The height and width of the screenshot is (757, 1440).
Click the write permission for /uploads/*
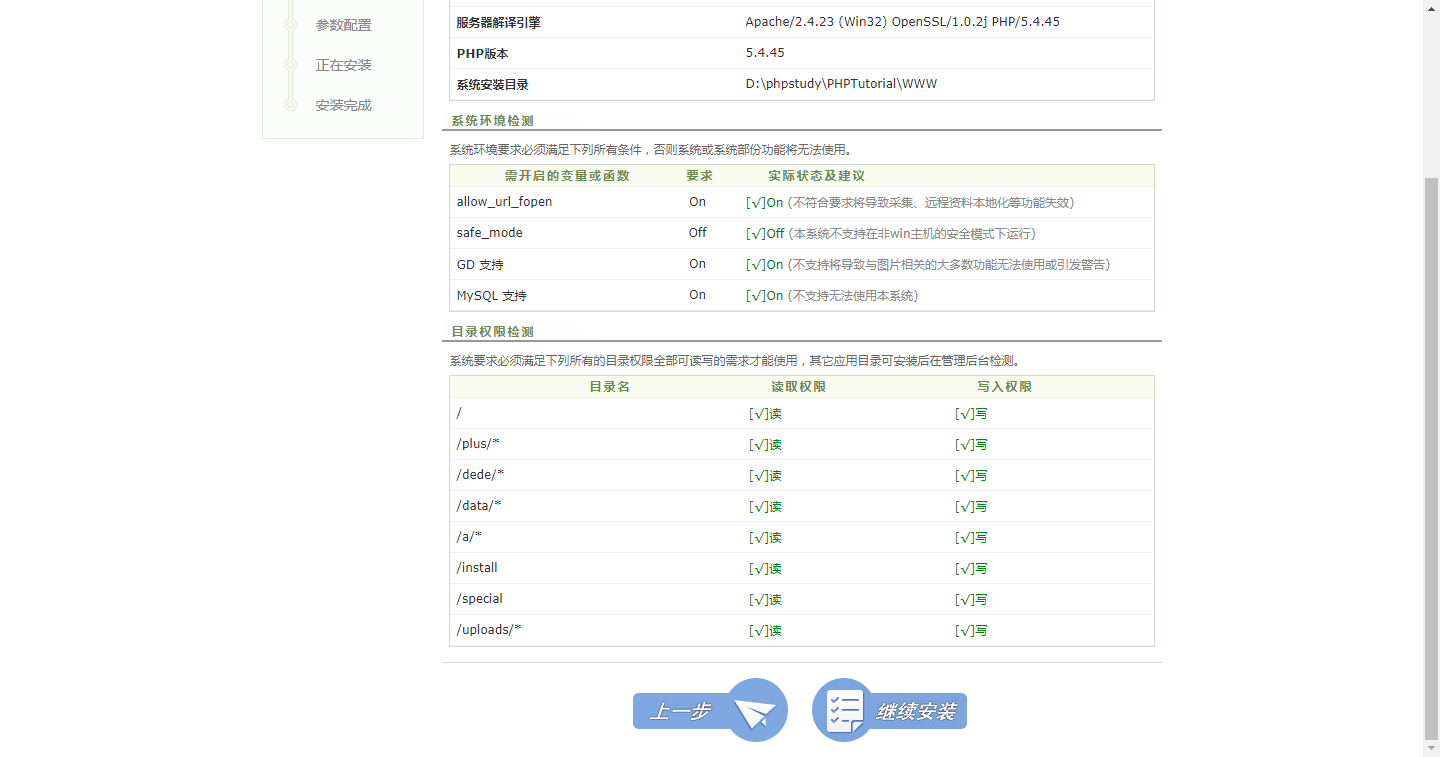click(971, 630)
